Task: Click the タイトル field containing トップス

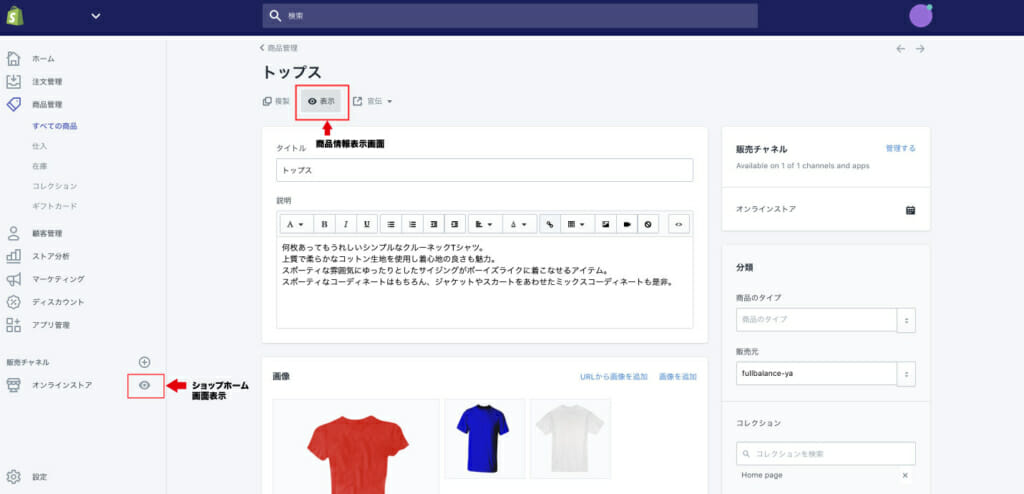Action: click(485, 170)
